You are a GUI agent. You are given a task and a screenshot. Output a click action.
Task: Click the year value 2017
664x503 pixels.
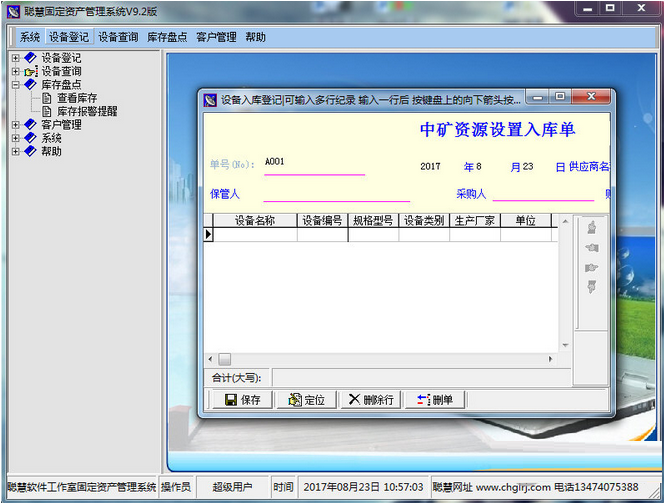click(430, 166)
